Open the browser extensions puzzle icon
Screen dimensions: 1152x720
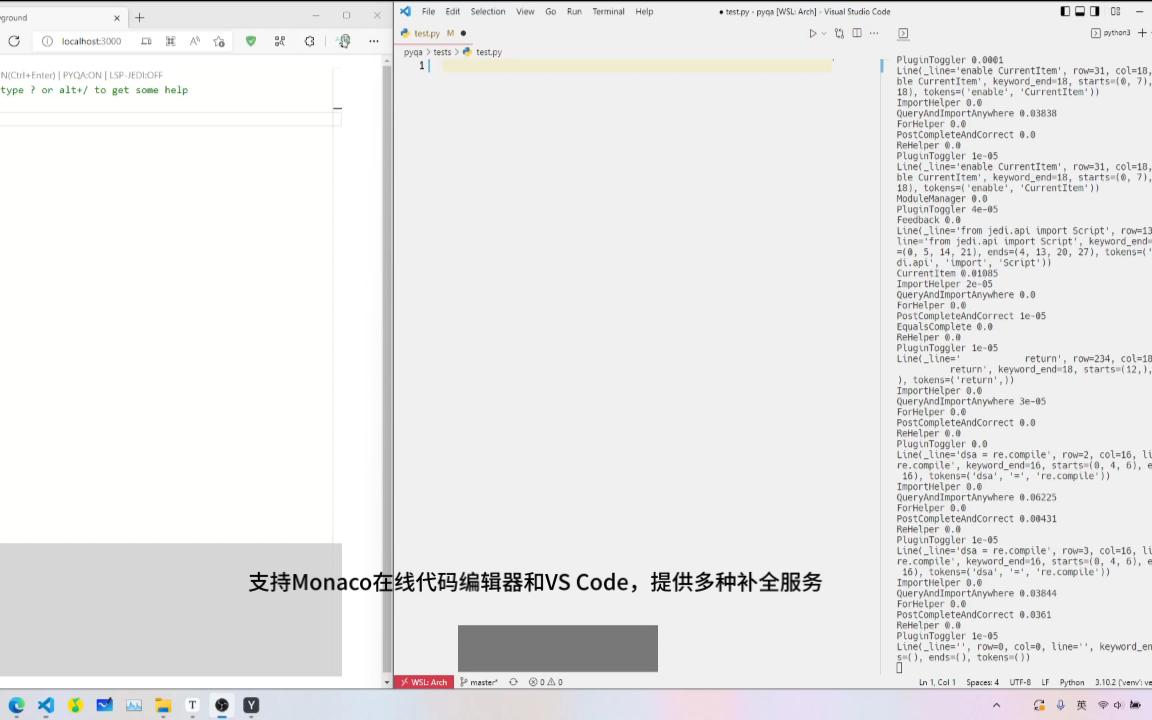[x=280, y=41]
